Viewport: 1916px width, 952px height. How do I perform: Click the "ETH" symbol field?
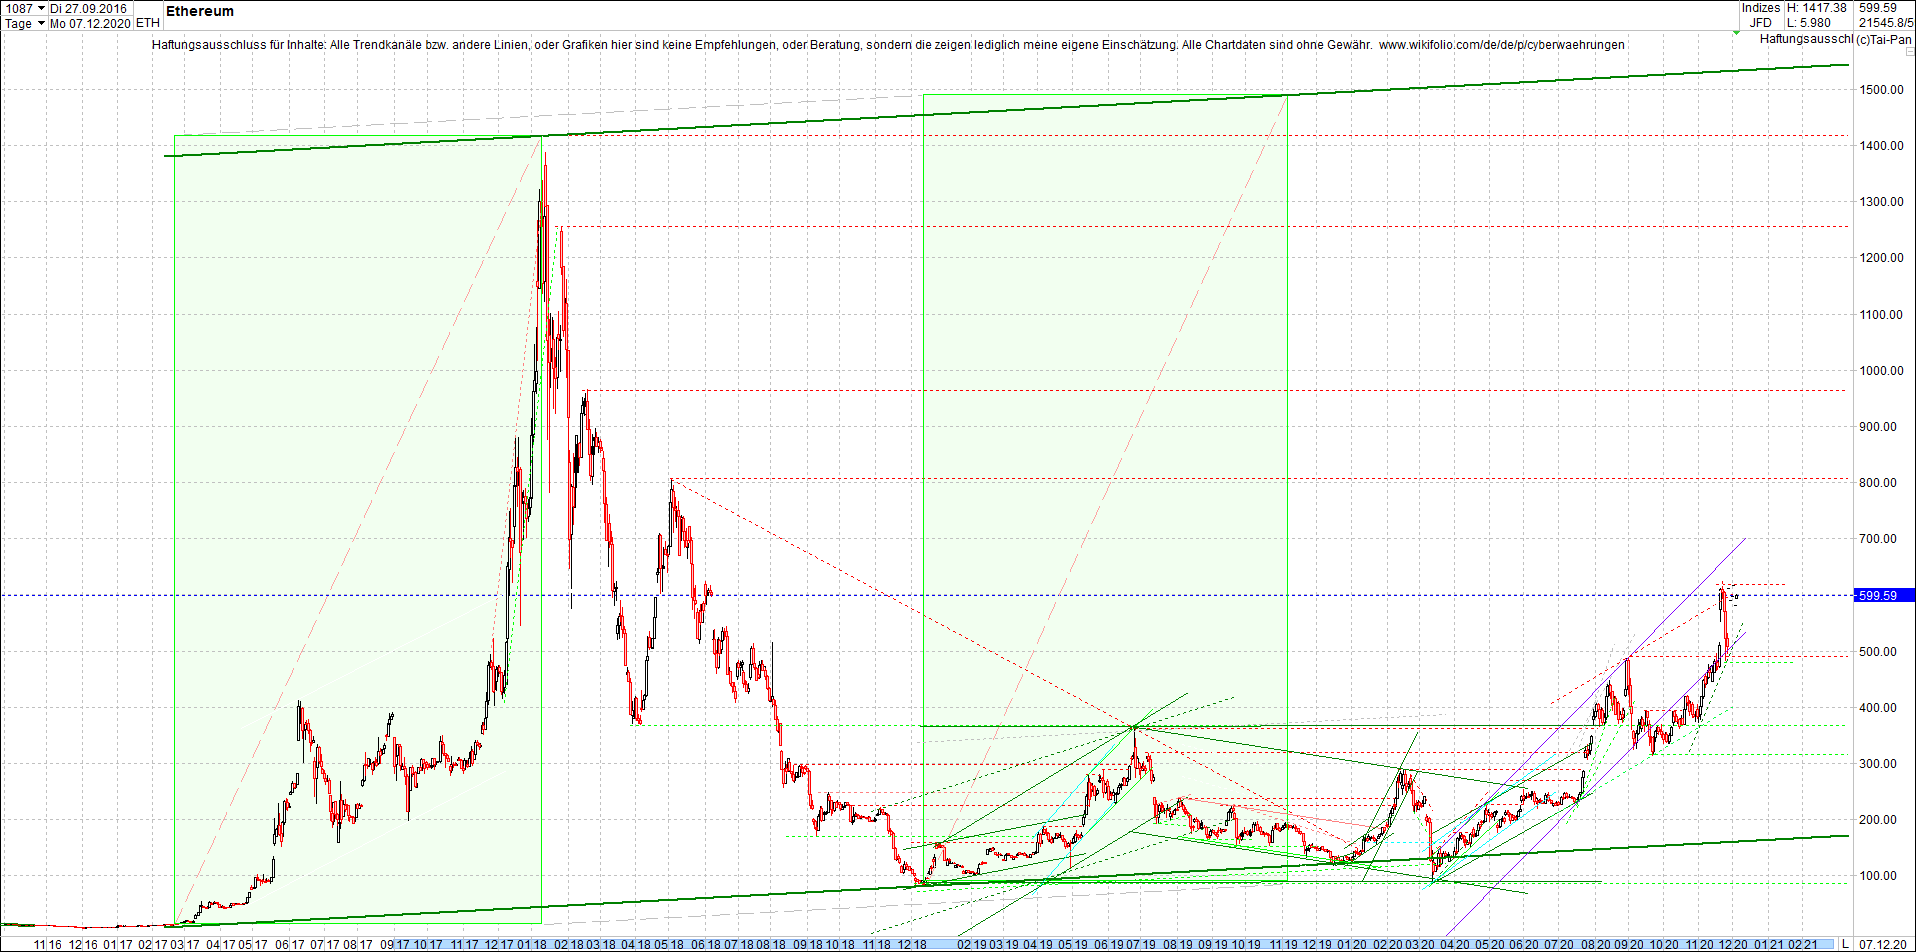pyautogui.click(x=146, y=23)
